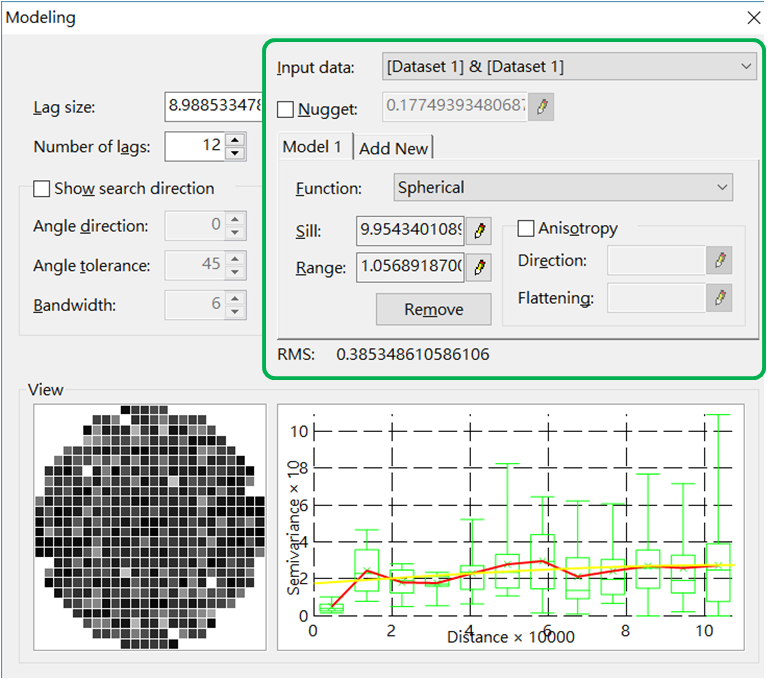The height and width of the screenshot is (679, 767).
Task: Click the Nugget value field
Action: [x=455, y=107]
